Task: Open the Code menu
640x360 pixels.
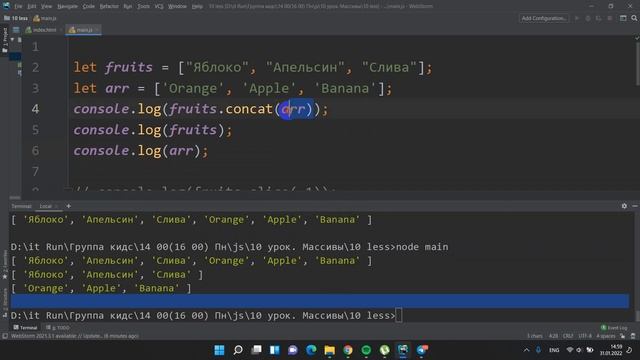Action: point(89,6)
